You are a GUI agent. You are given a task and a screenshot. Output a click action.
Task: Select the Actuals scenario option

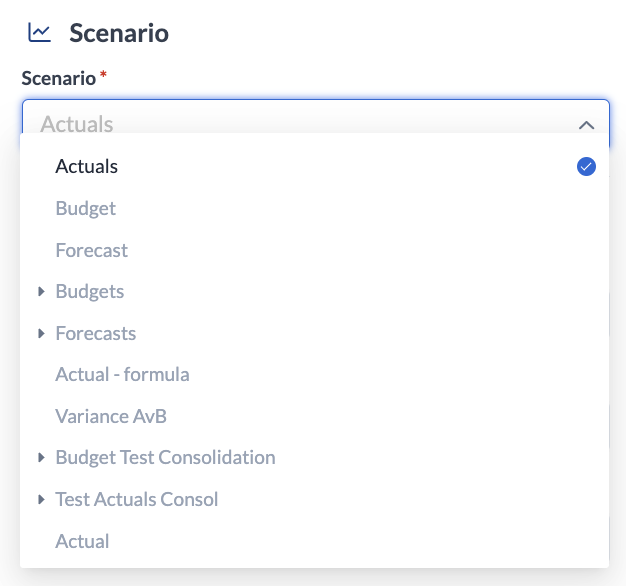[87, 167]
